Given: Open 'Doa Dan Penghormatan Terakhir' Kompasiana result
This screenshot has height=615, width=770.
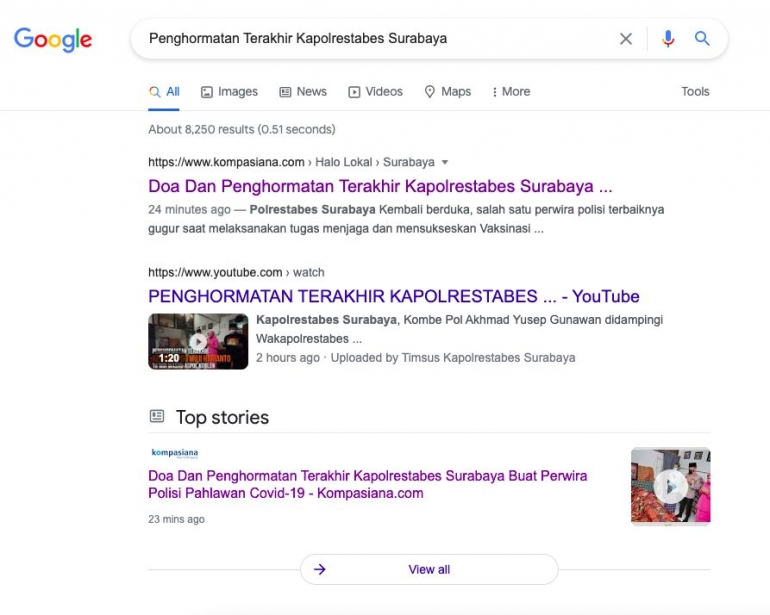Looking at the screenshot, I should click(x=380, y=186).
